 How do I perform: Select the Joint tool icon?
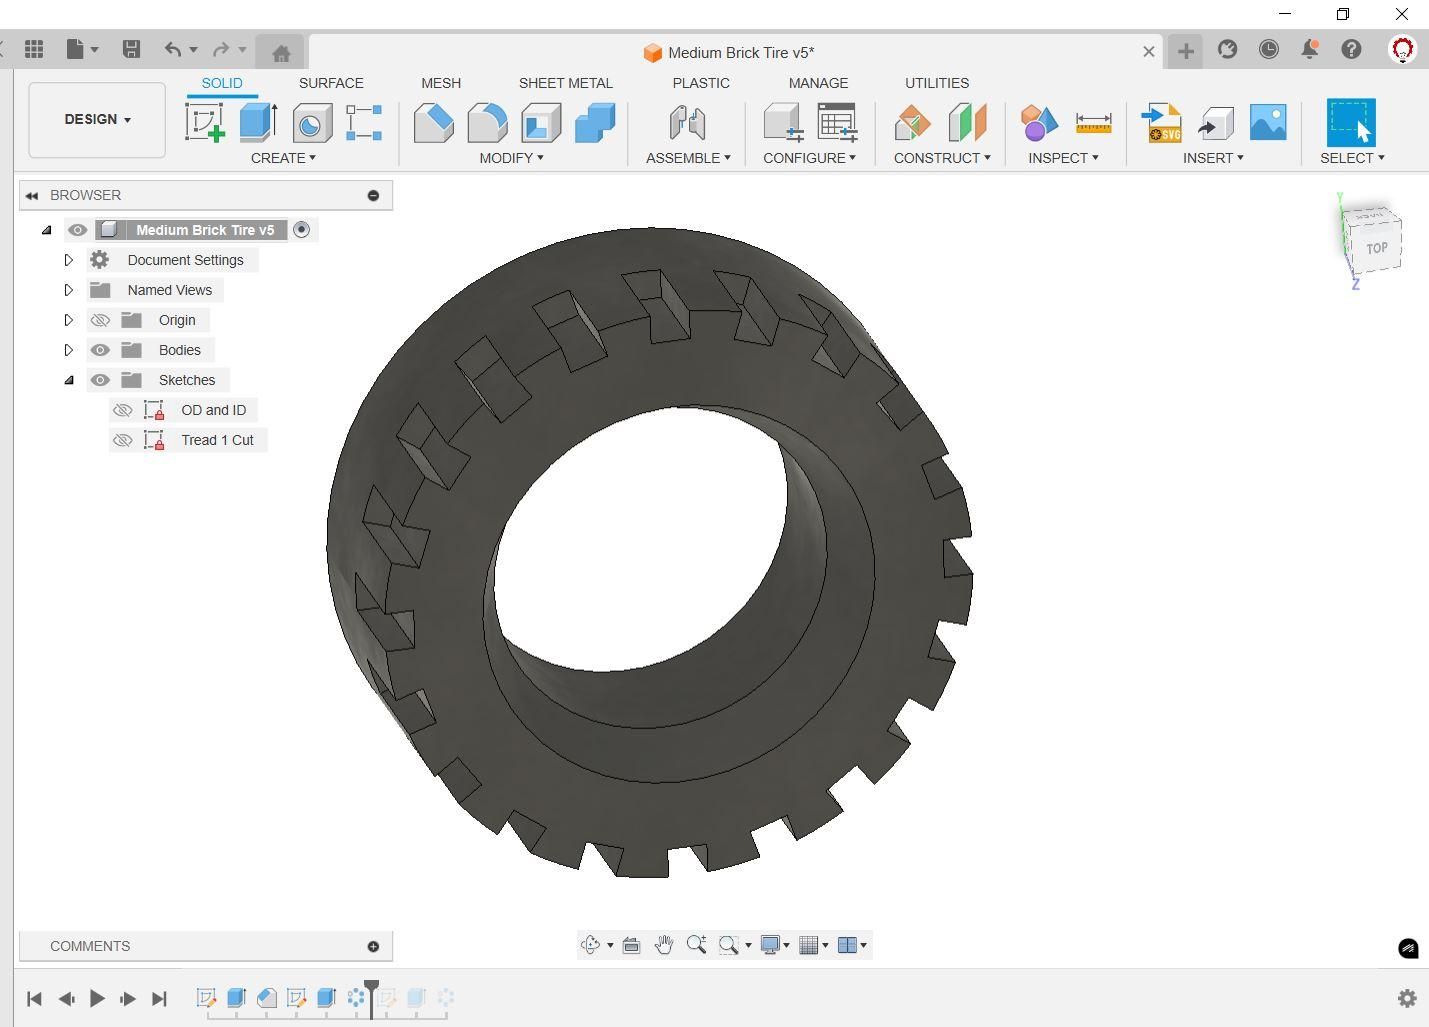click(687, 123)
